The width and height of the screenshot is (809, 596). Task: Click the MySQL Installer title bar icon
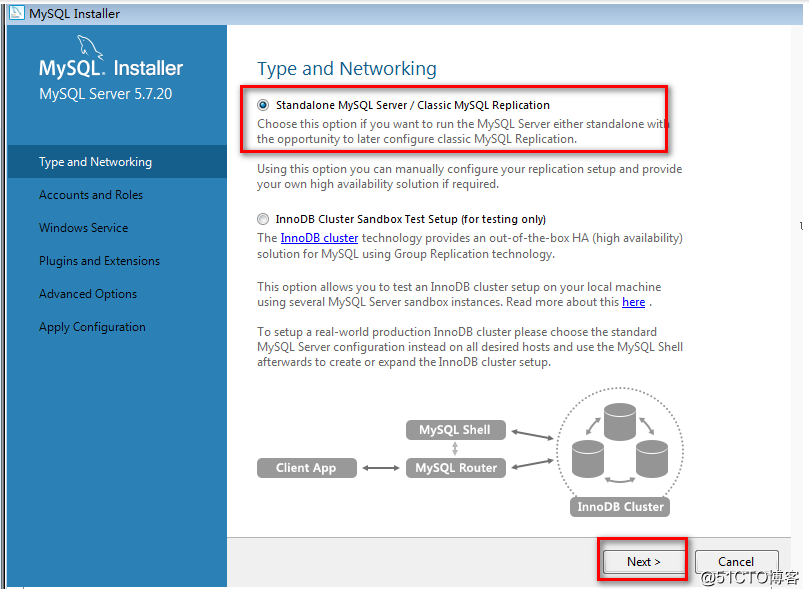tap(17, 12)
